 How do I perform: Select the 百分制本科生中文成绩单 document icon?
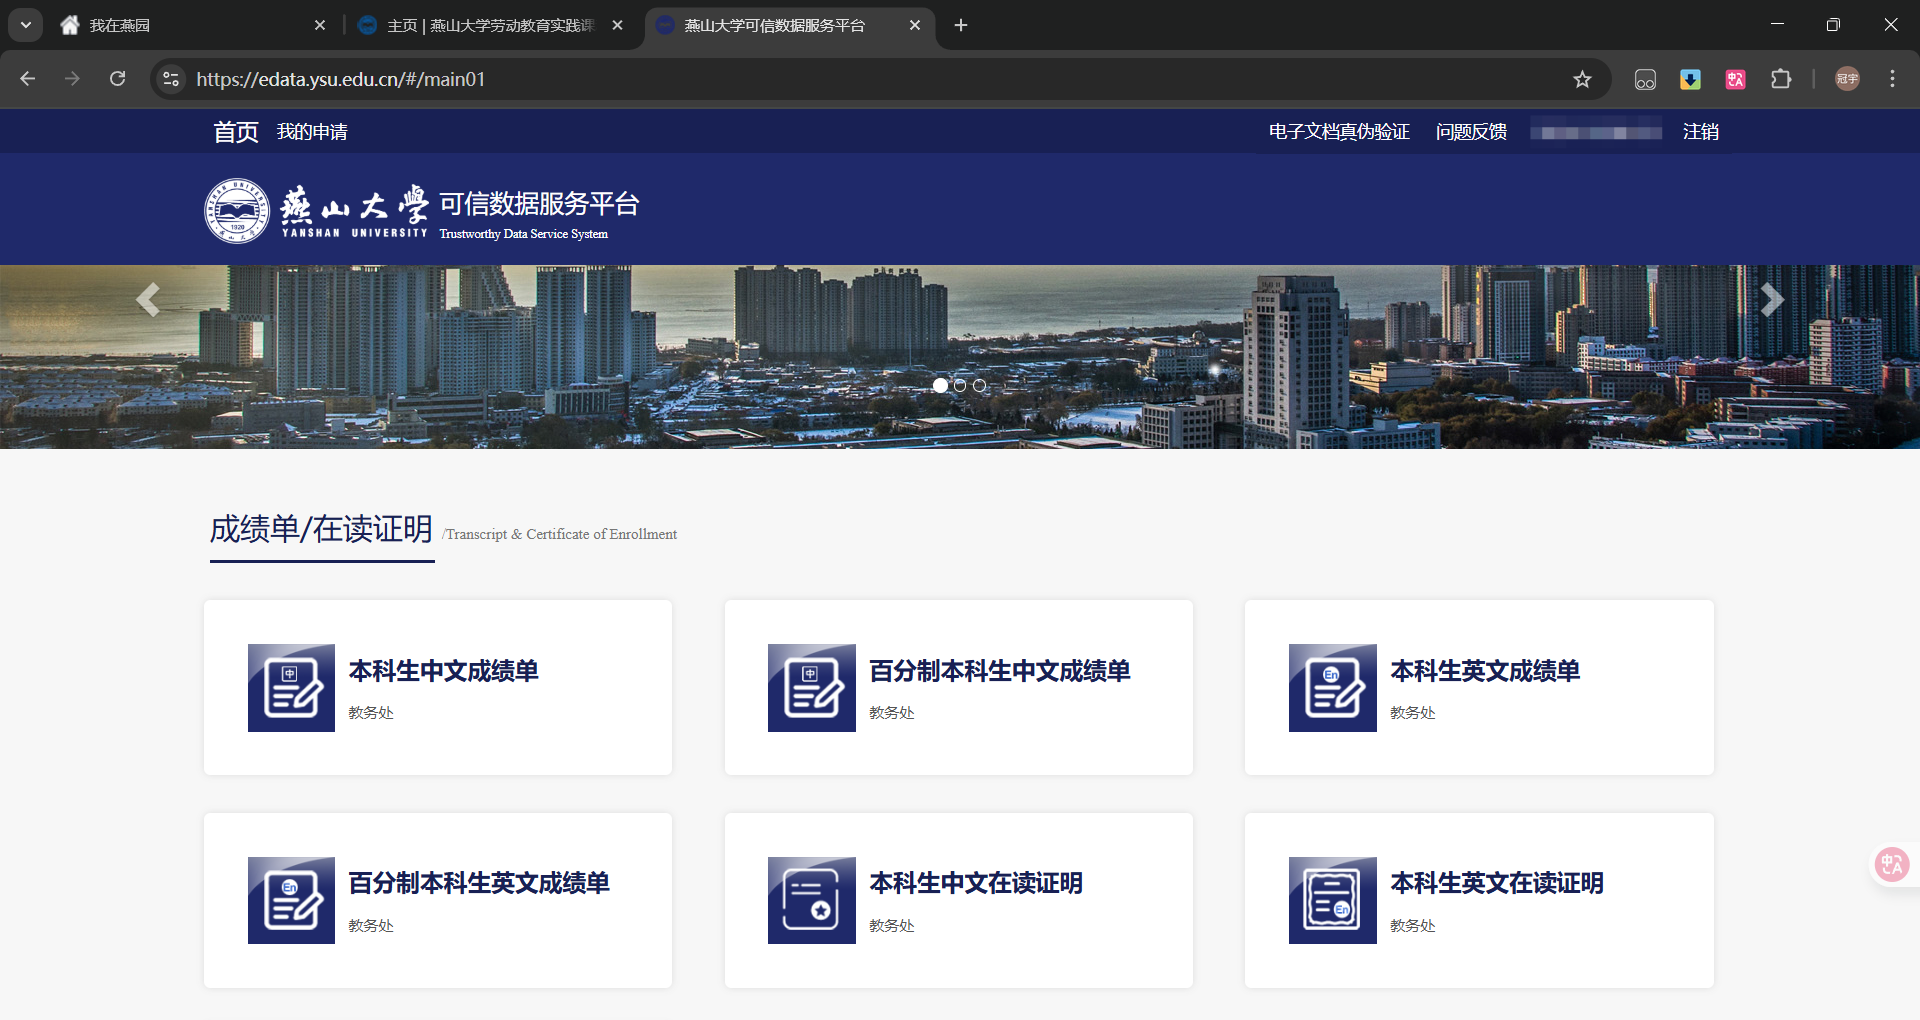[x=811, y=687]
